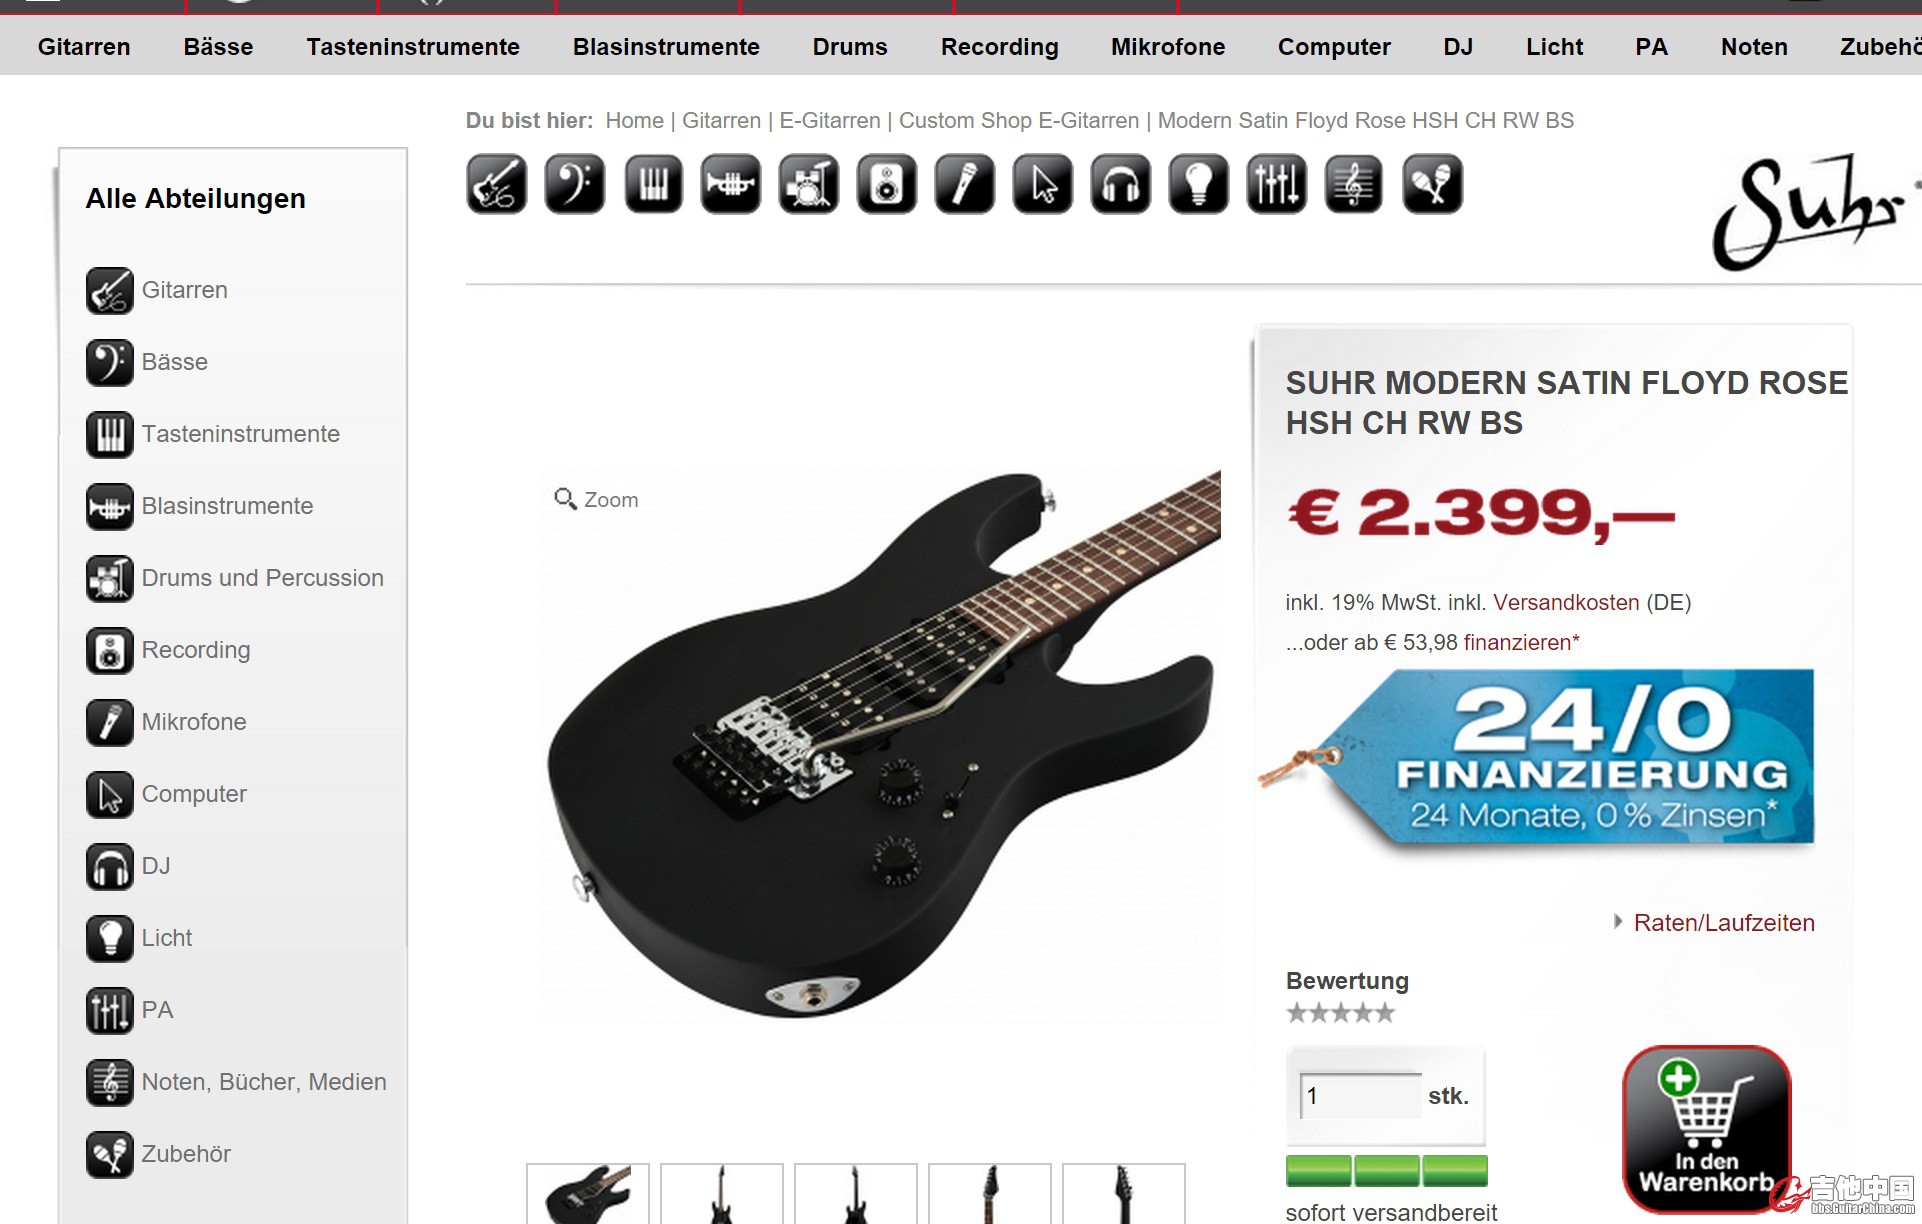Image resolution: width=1922 pixels, height=1224 pixels.
Task: Click the quantity stk. input field
Action: tap(1360, 1096)
